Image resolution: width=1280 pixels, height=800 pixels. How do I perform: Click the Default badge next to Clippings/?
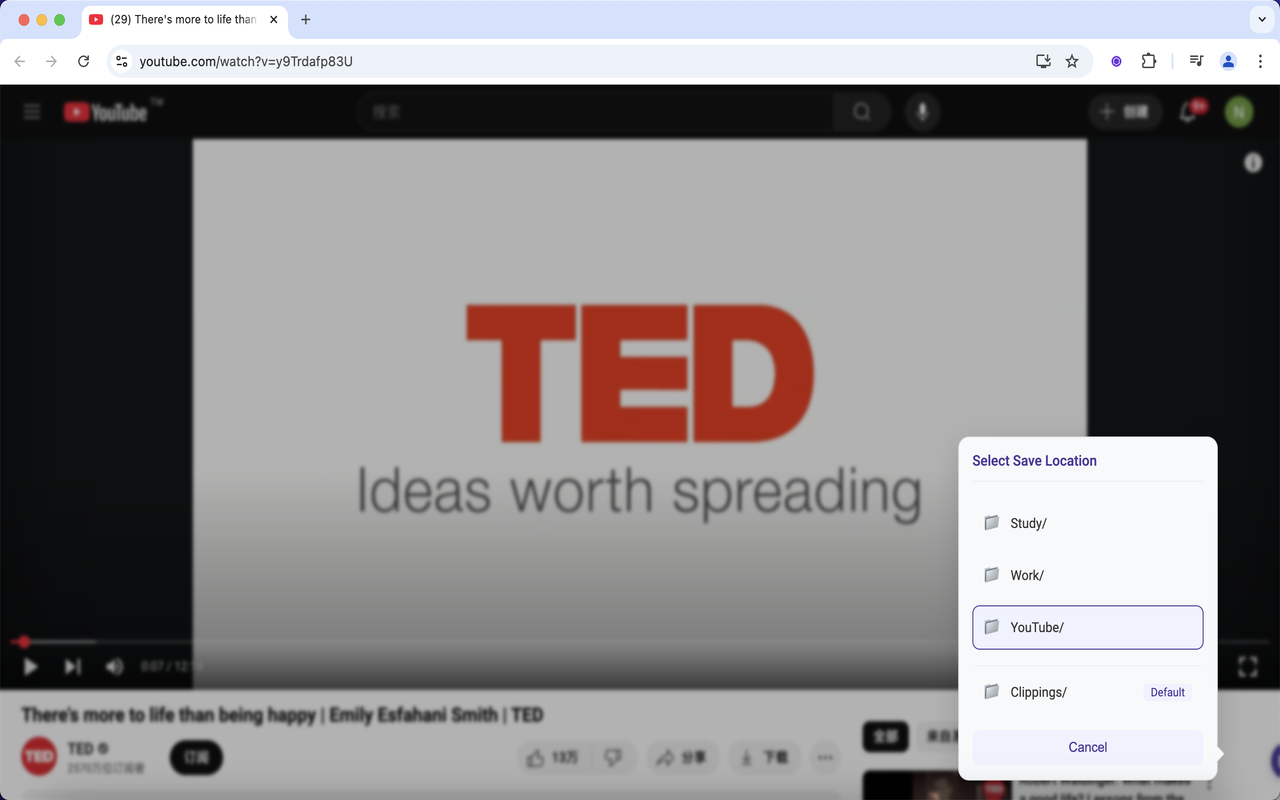pyautogui.click(x=1167, y=692)
